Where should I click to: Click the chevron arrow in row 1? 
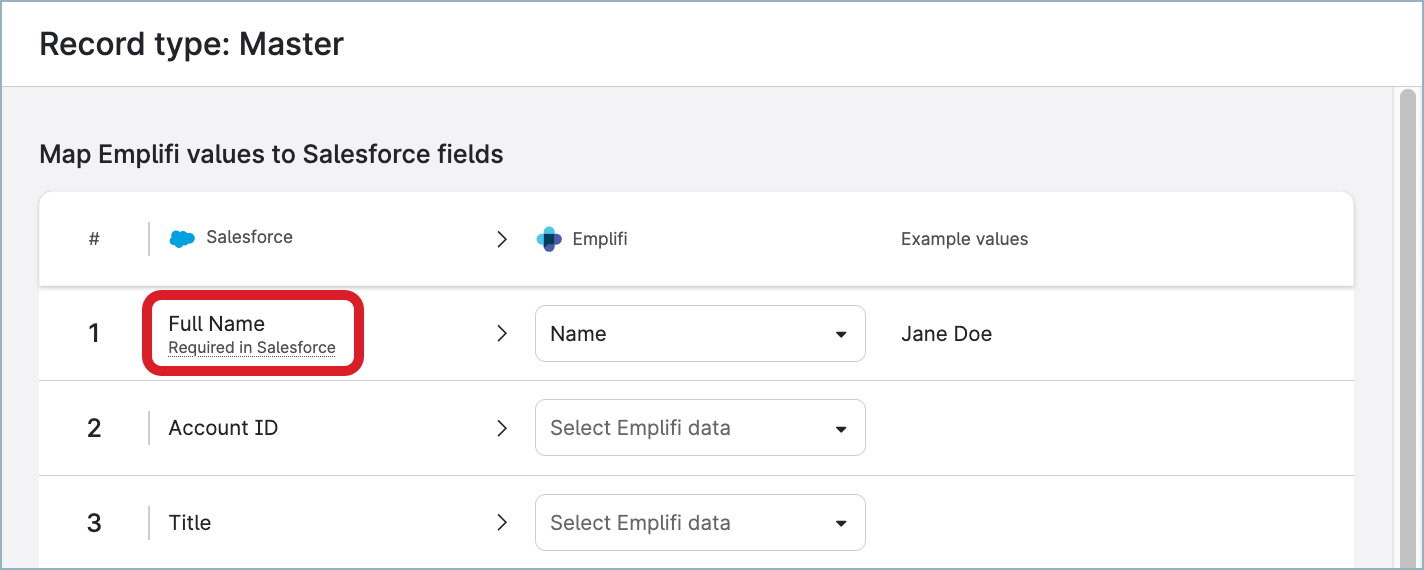(x=502, y=333)
